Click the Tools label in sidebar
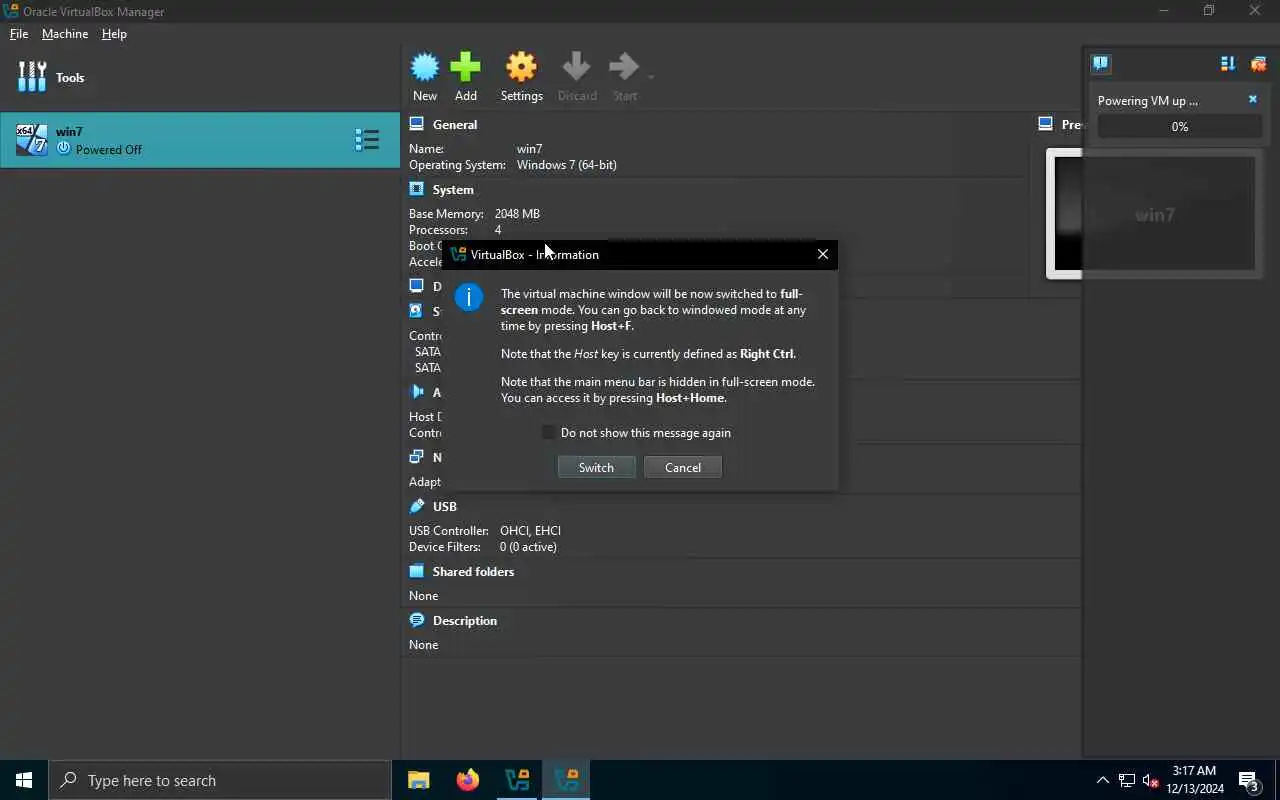The image size is (1280, 800). point(70,77)
